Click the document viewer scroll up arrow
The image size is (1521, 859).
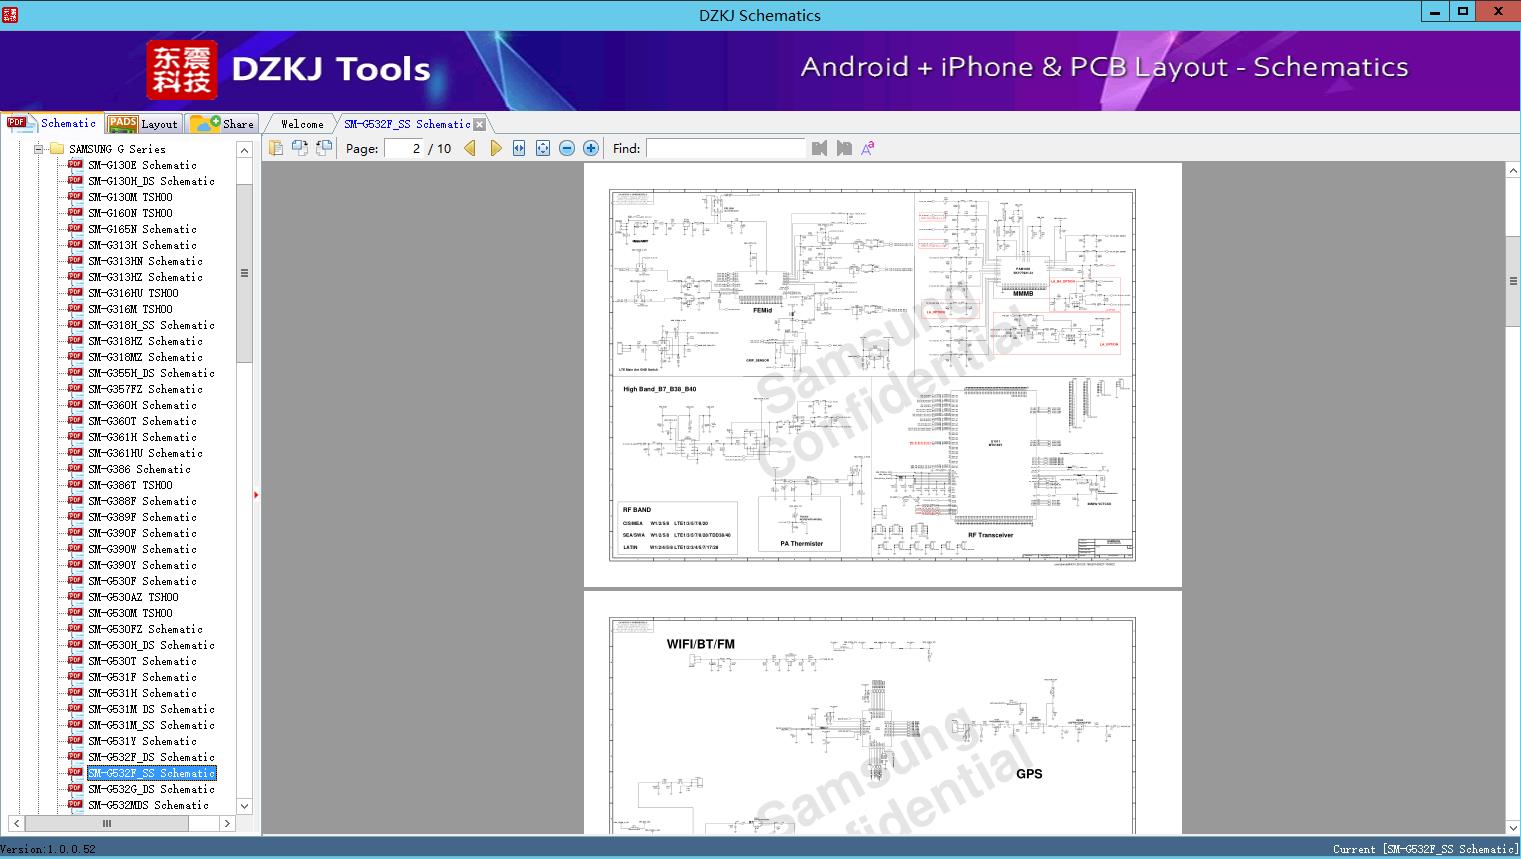1513,171
